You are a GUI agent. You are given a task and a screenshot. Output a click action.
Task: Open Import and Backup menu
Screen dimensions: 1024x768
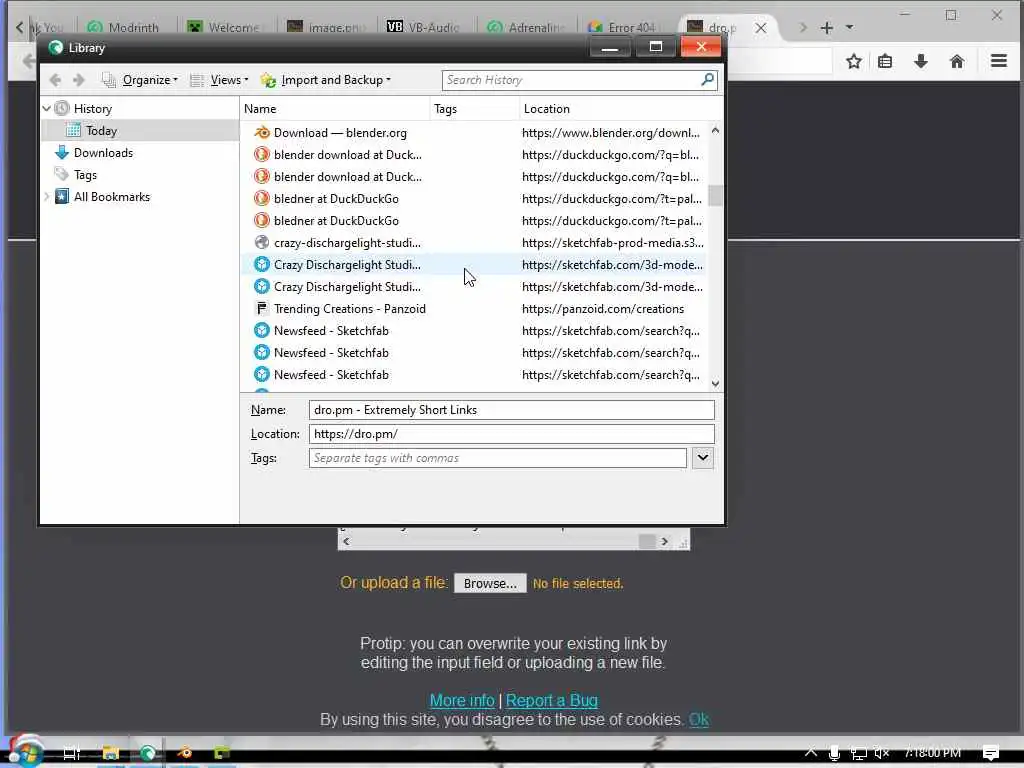coord(326,80)
